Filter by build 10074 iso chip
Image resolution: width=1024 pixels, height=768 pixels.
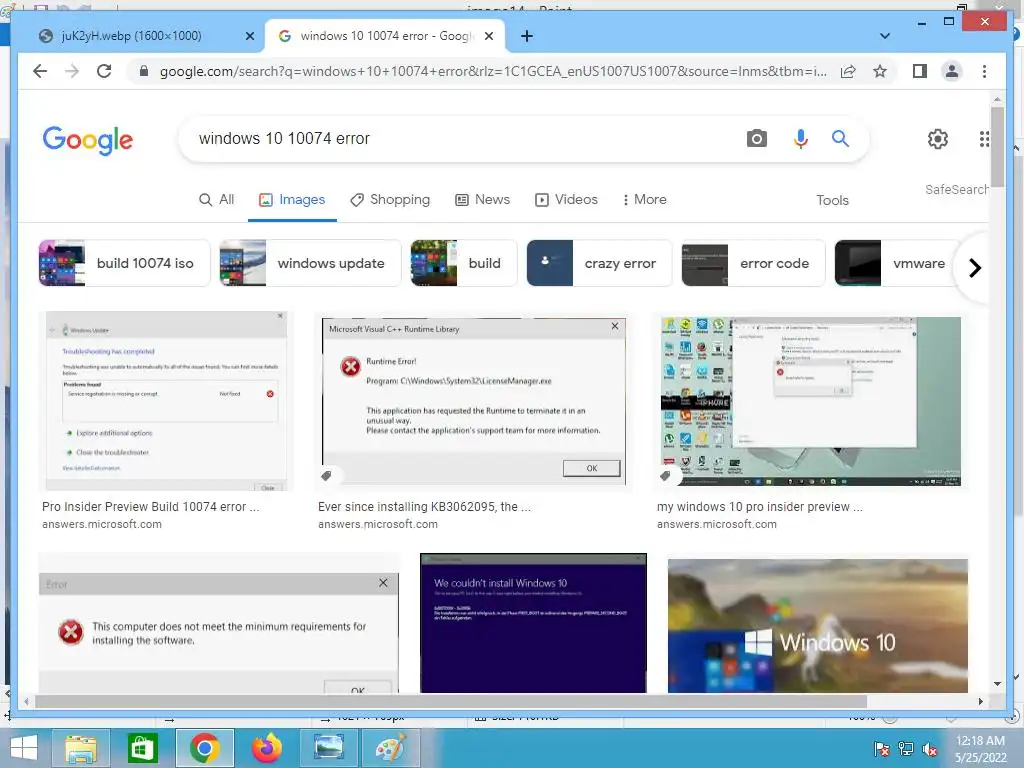(x=124, y=263)
